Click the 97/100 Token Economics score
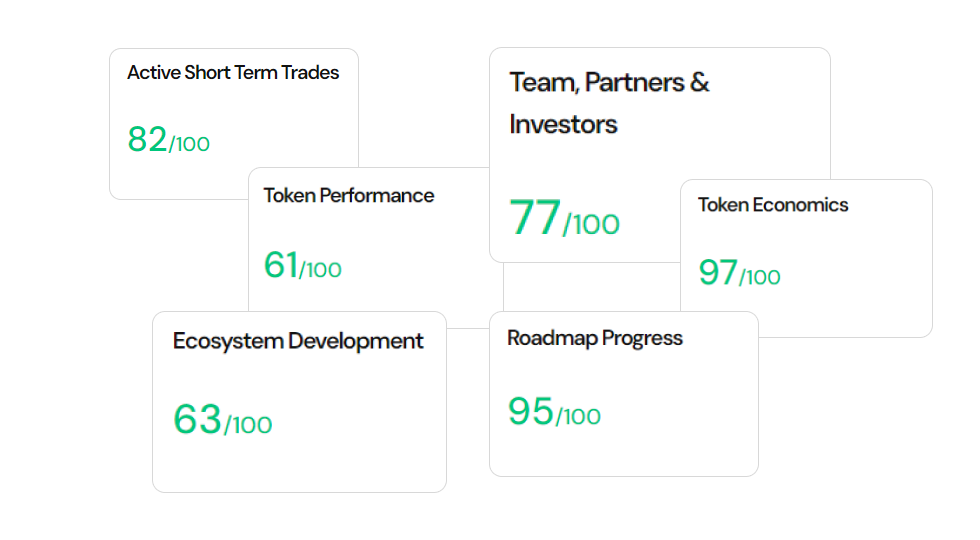 pos(739,272)
